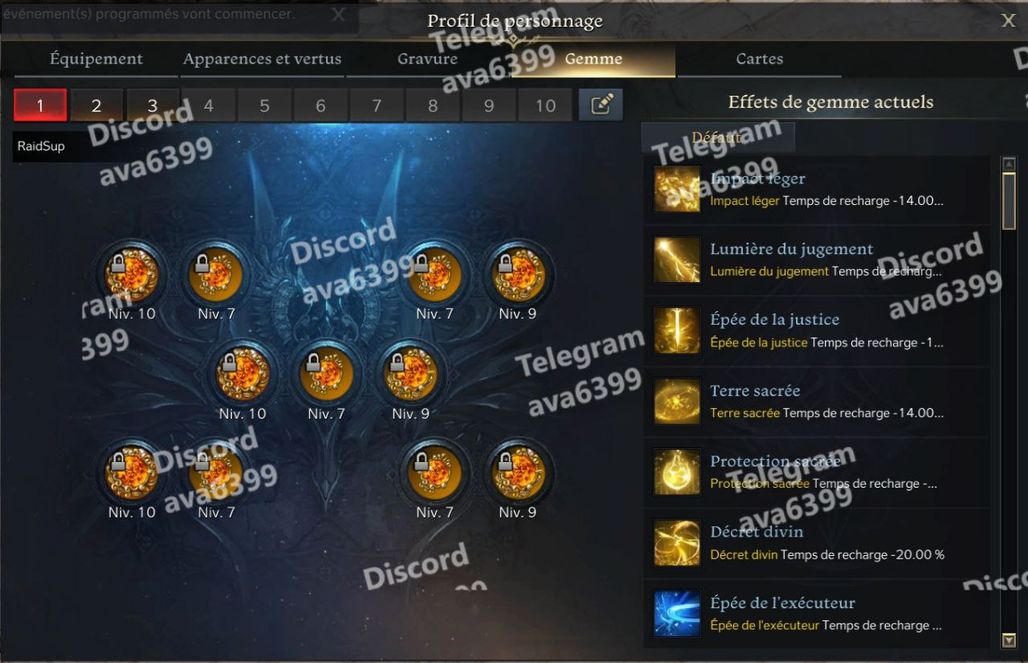Viewport: 1028px width, 663px height.
Task: Click the Lumière du jugement skill icon
Action: tap(677, 260)
